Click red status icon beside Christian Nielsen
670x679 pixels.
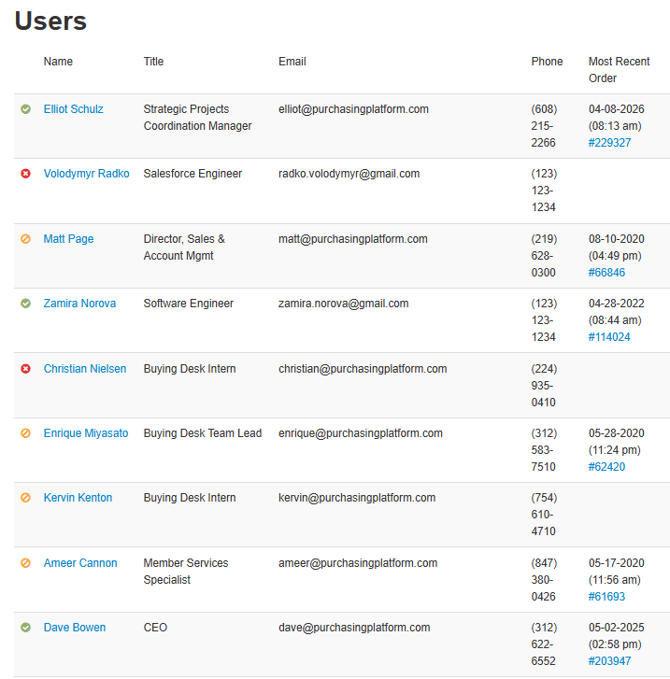tap(26, 369)
